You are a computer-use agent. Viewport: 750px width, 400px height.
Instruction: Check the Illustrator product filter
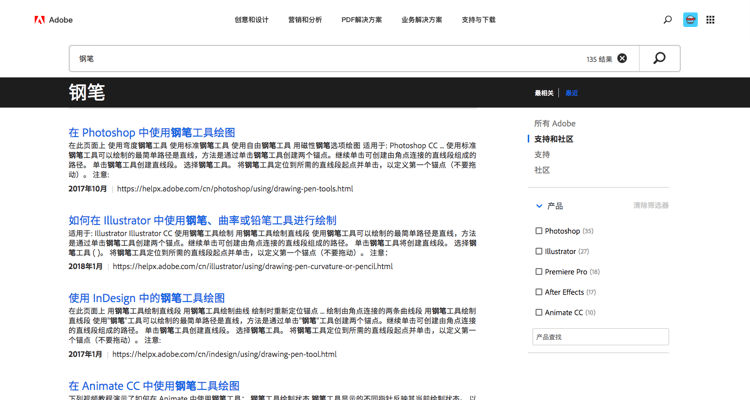tap(539, 252)
